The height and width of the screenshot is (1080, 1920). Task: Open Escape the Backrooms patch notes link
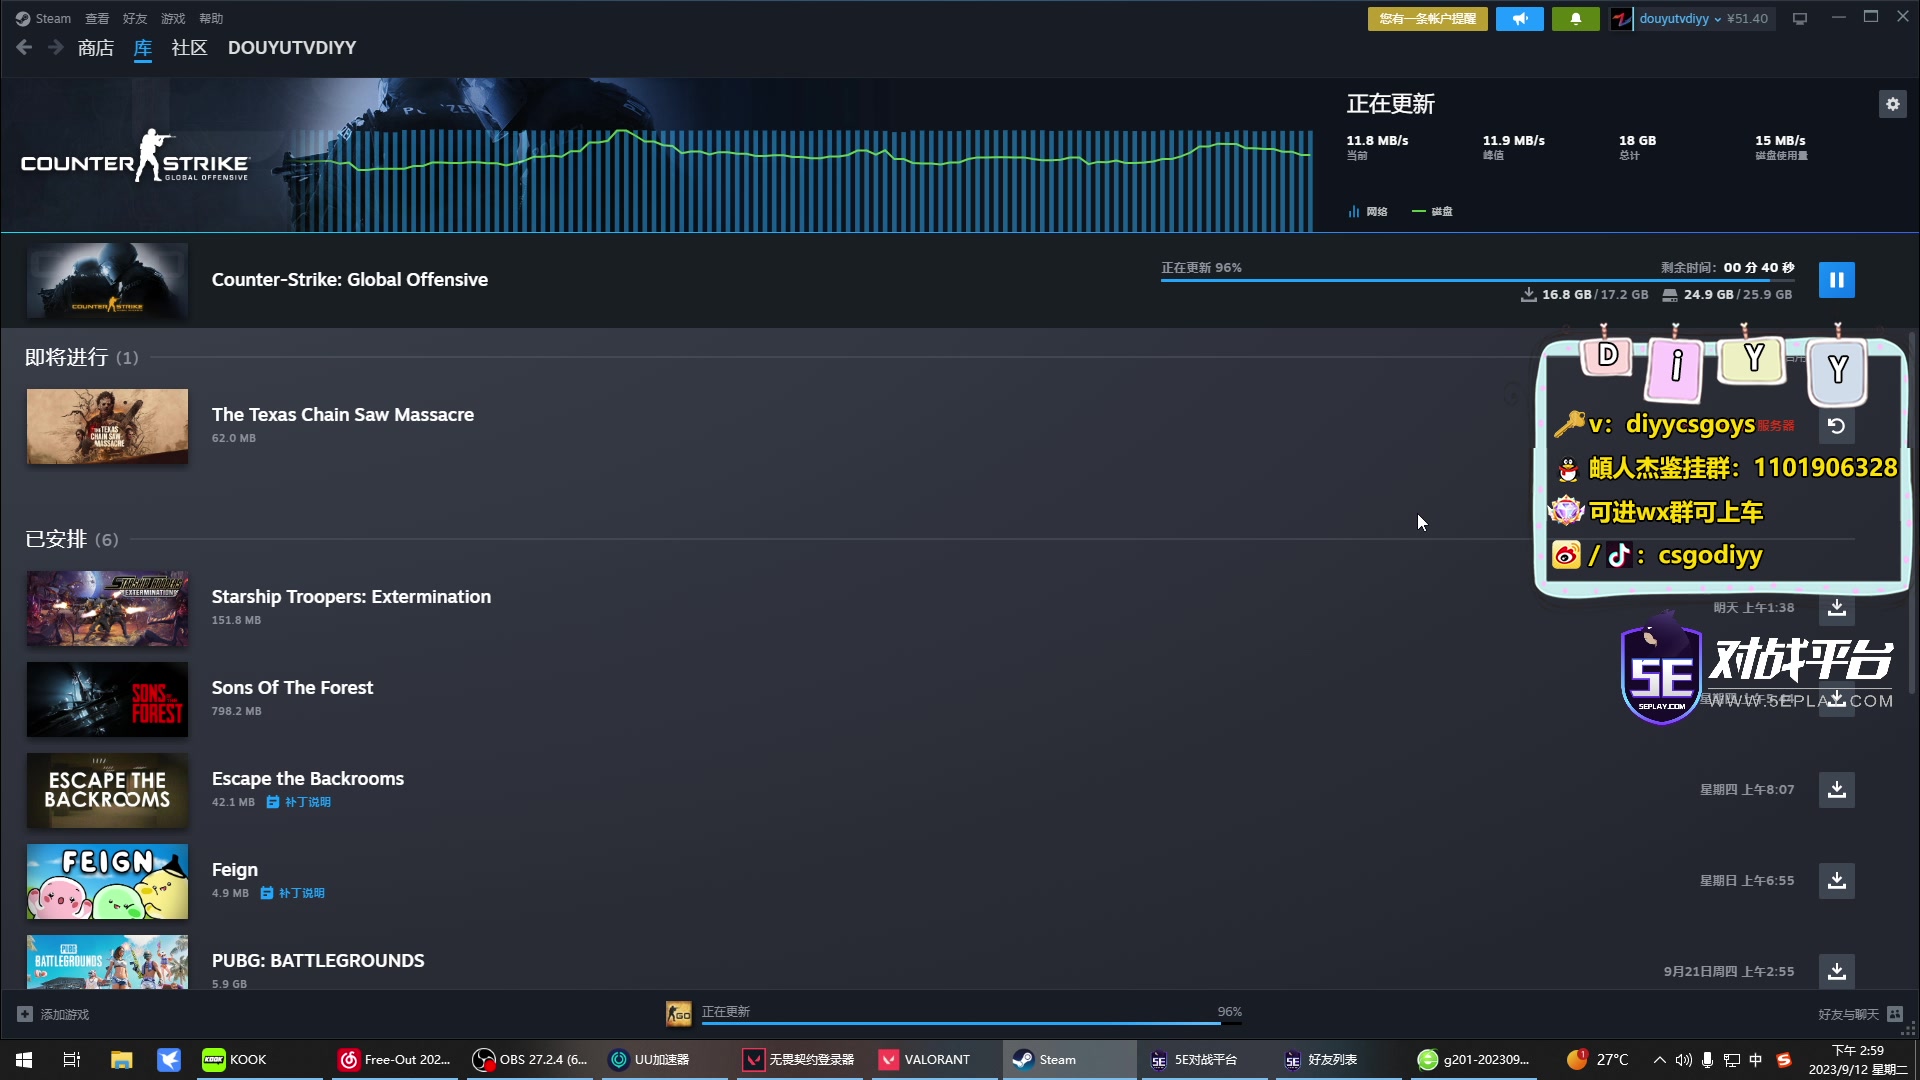pyautogui.click(x=307, y=802)
